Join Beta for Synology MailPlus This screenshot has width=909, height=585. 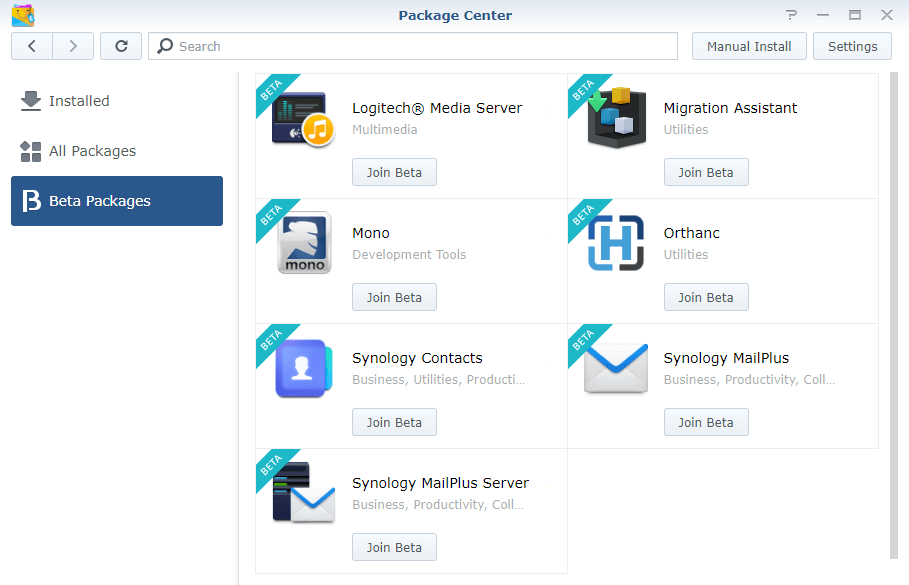click(706, 423)
